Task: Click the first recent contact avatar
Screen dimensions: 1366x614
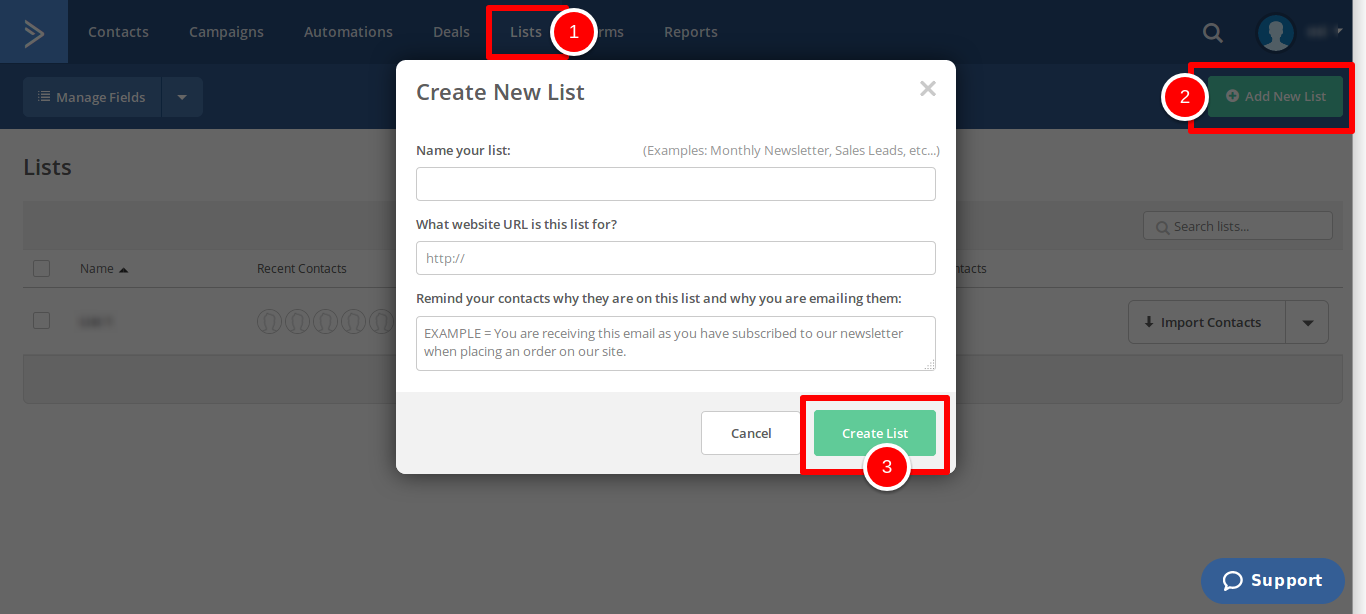Action: tap(269, 322)
